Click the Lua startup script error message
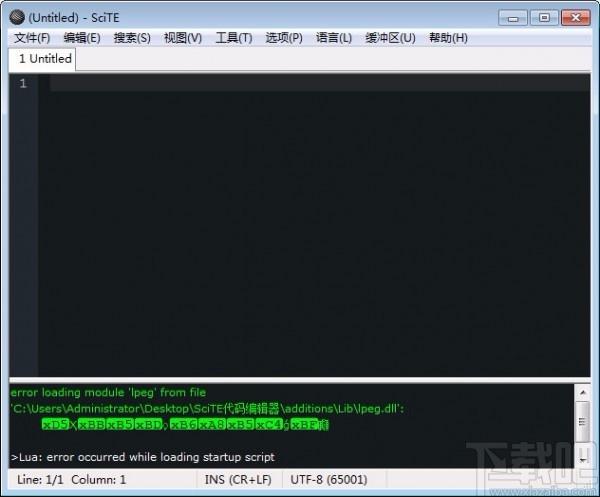The image size is (600, 497). pos(143,457)
